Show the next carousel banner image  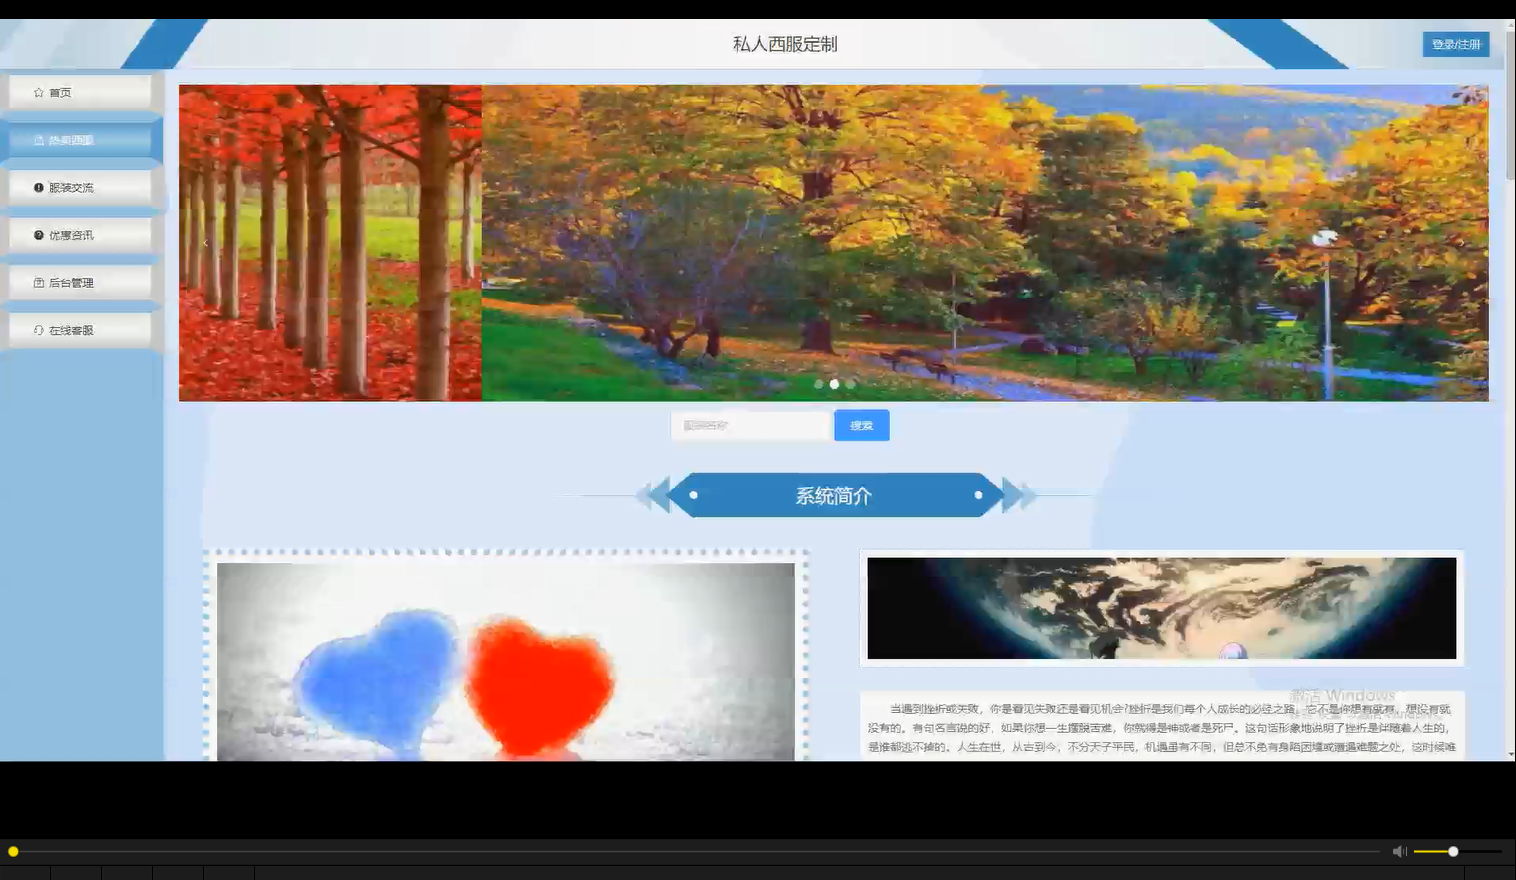[x=1461, y=243]
